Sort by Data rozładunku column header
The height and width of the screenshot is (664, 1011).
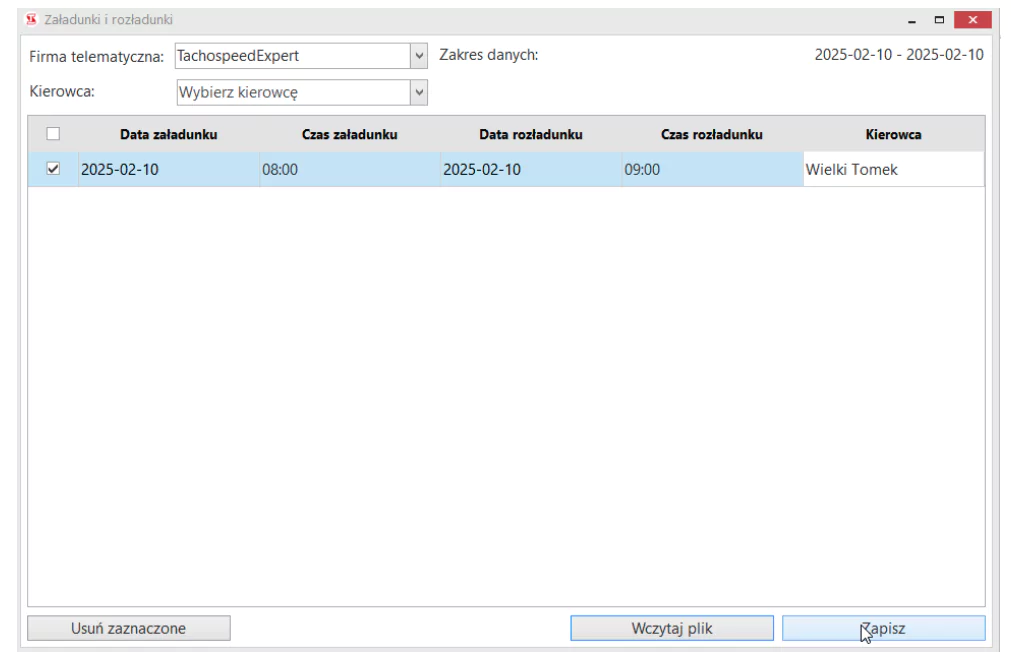coord(531,134)
